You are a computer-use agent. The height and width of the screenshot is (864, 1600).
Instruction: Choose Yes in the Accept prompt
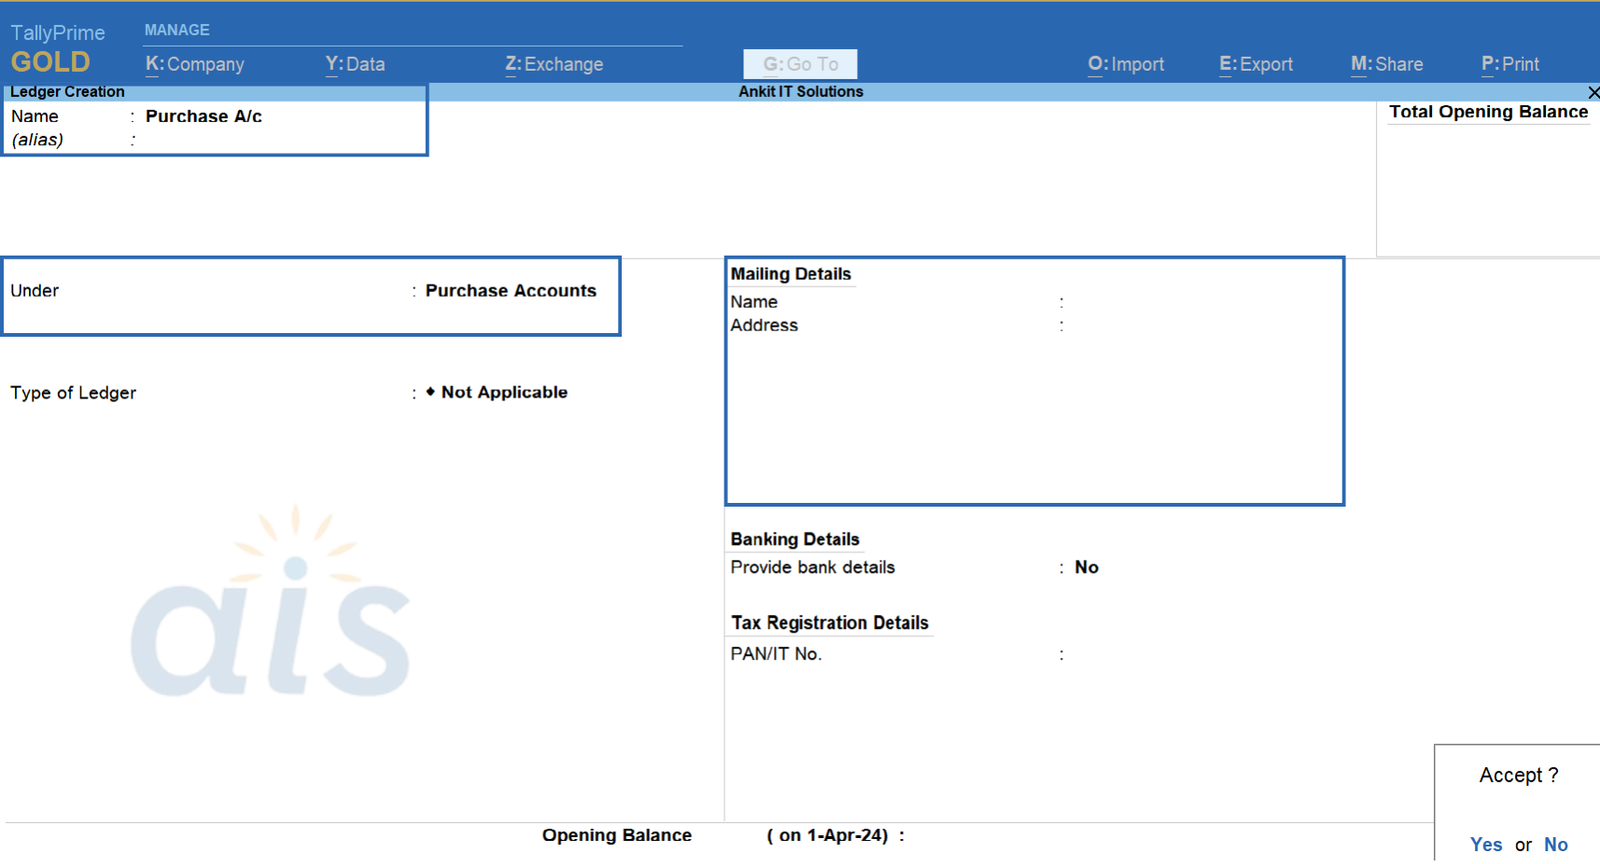click(1486, 845)
